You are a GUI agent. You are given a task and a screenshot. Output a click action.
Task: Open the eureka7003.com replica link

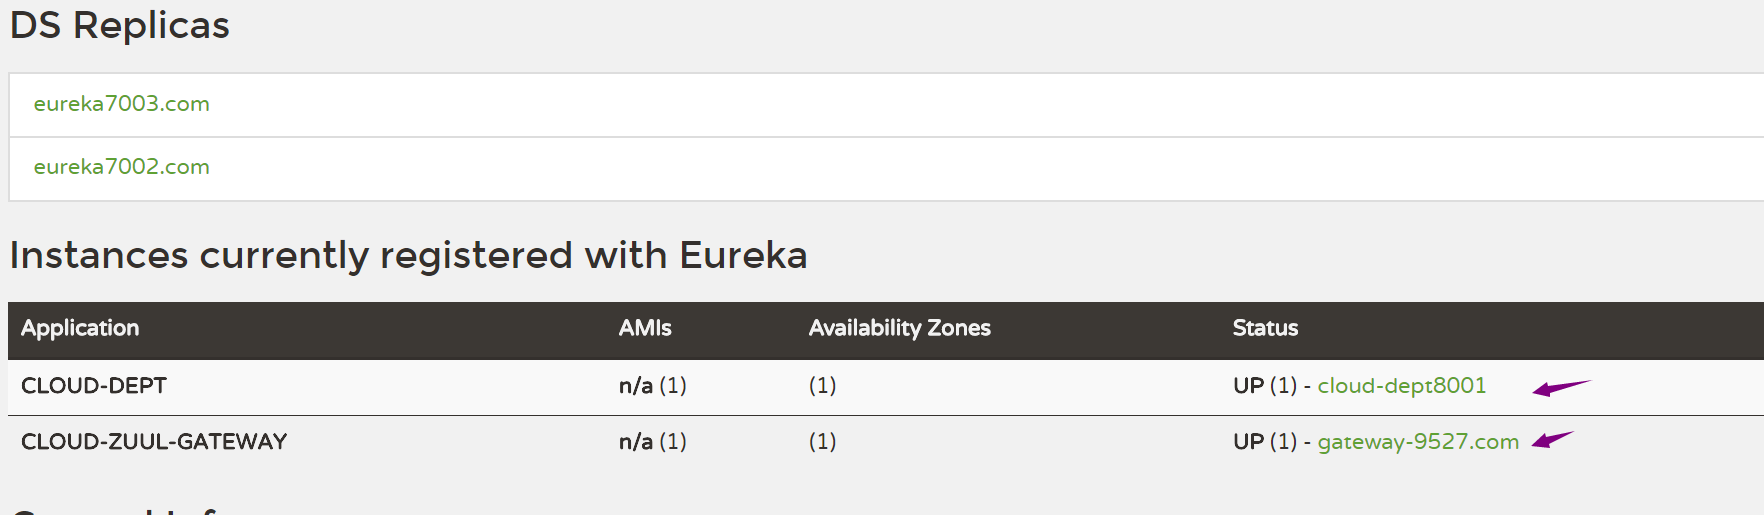121,104
